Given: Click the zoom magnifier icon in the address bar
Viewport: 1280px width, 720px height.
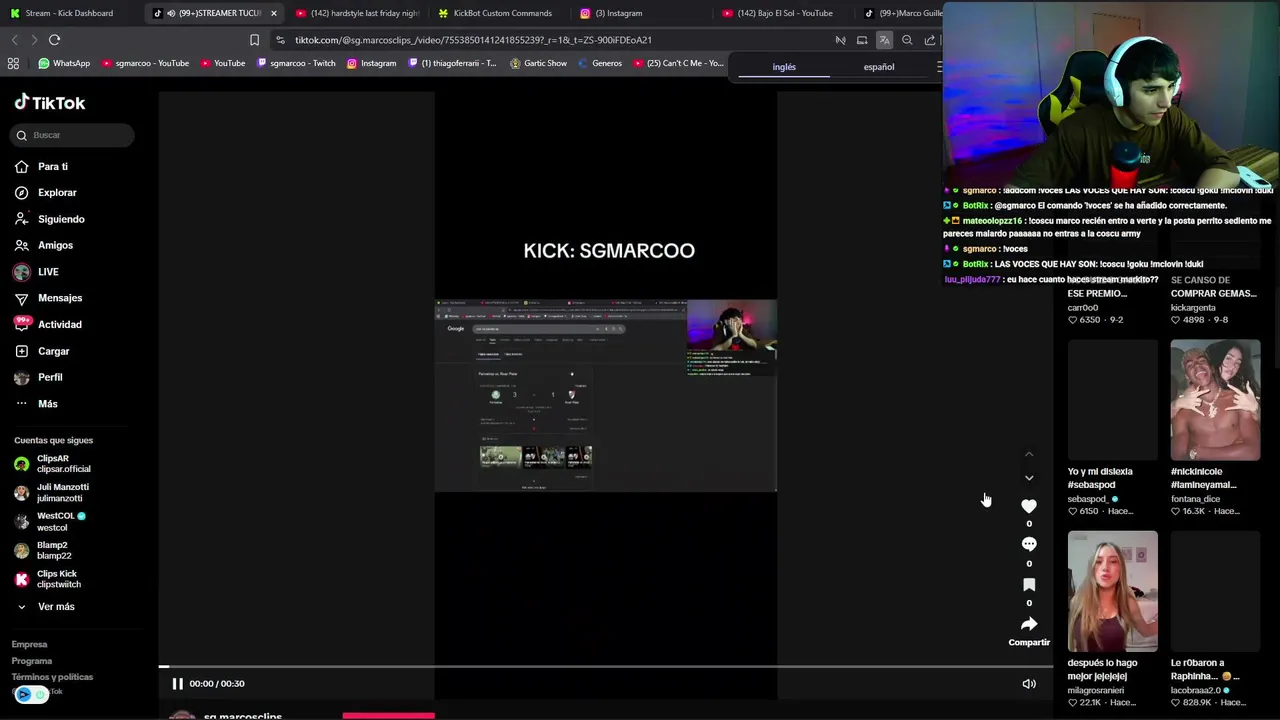Looking at the screenshot, I should (x=907, y=40).
